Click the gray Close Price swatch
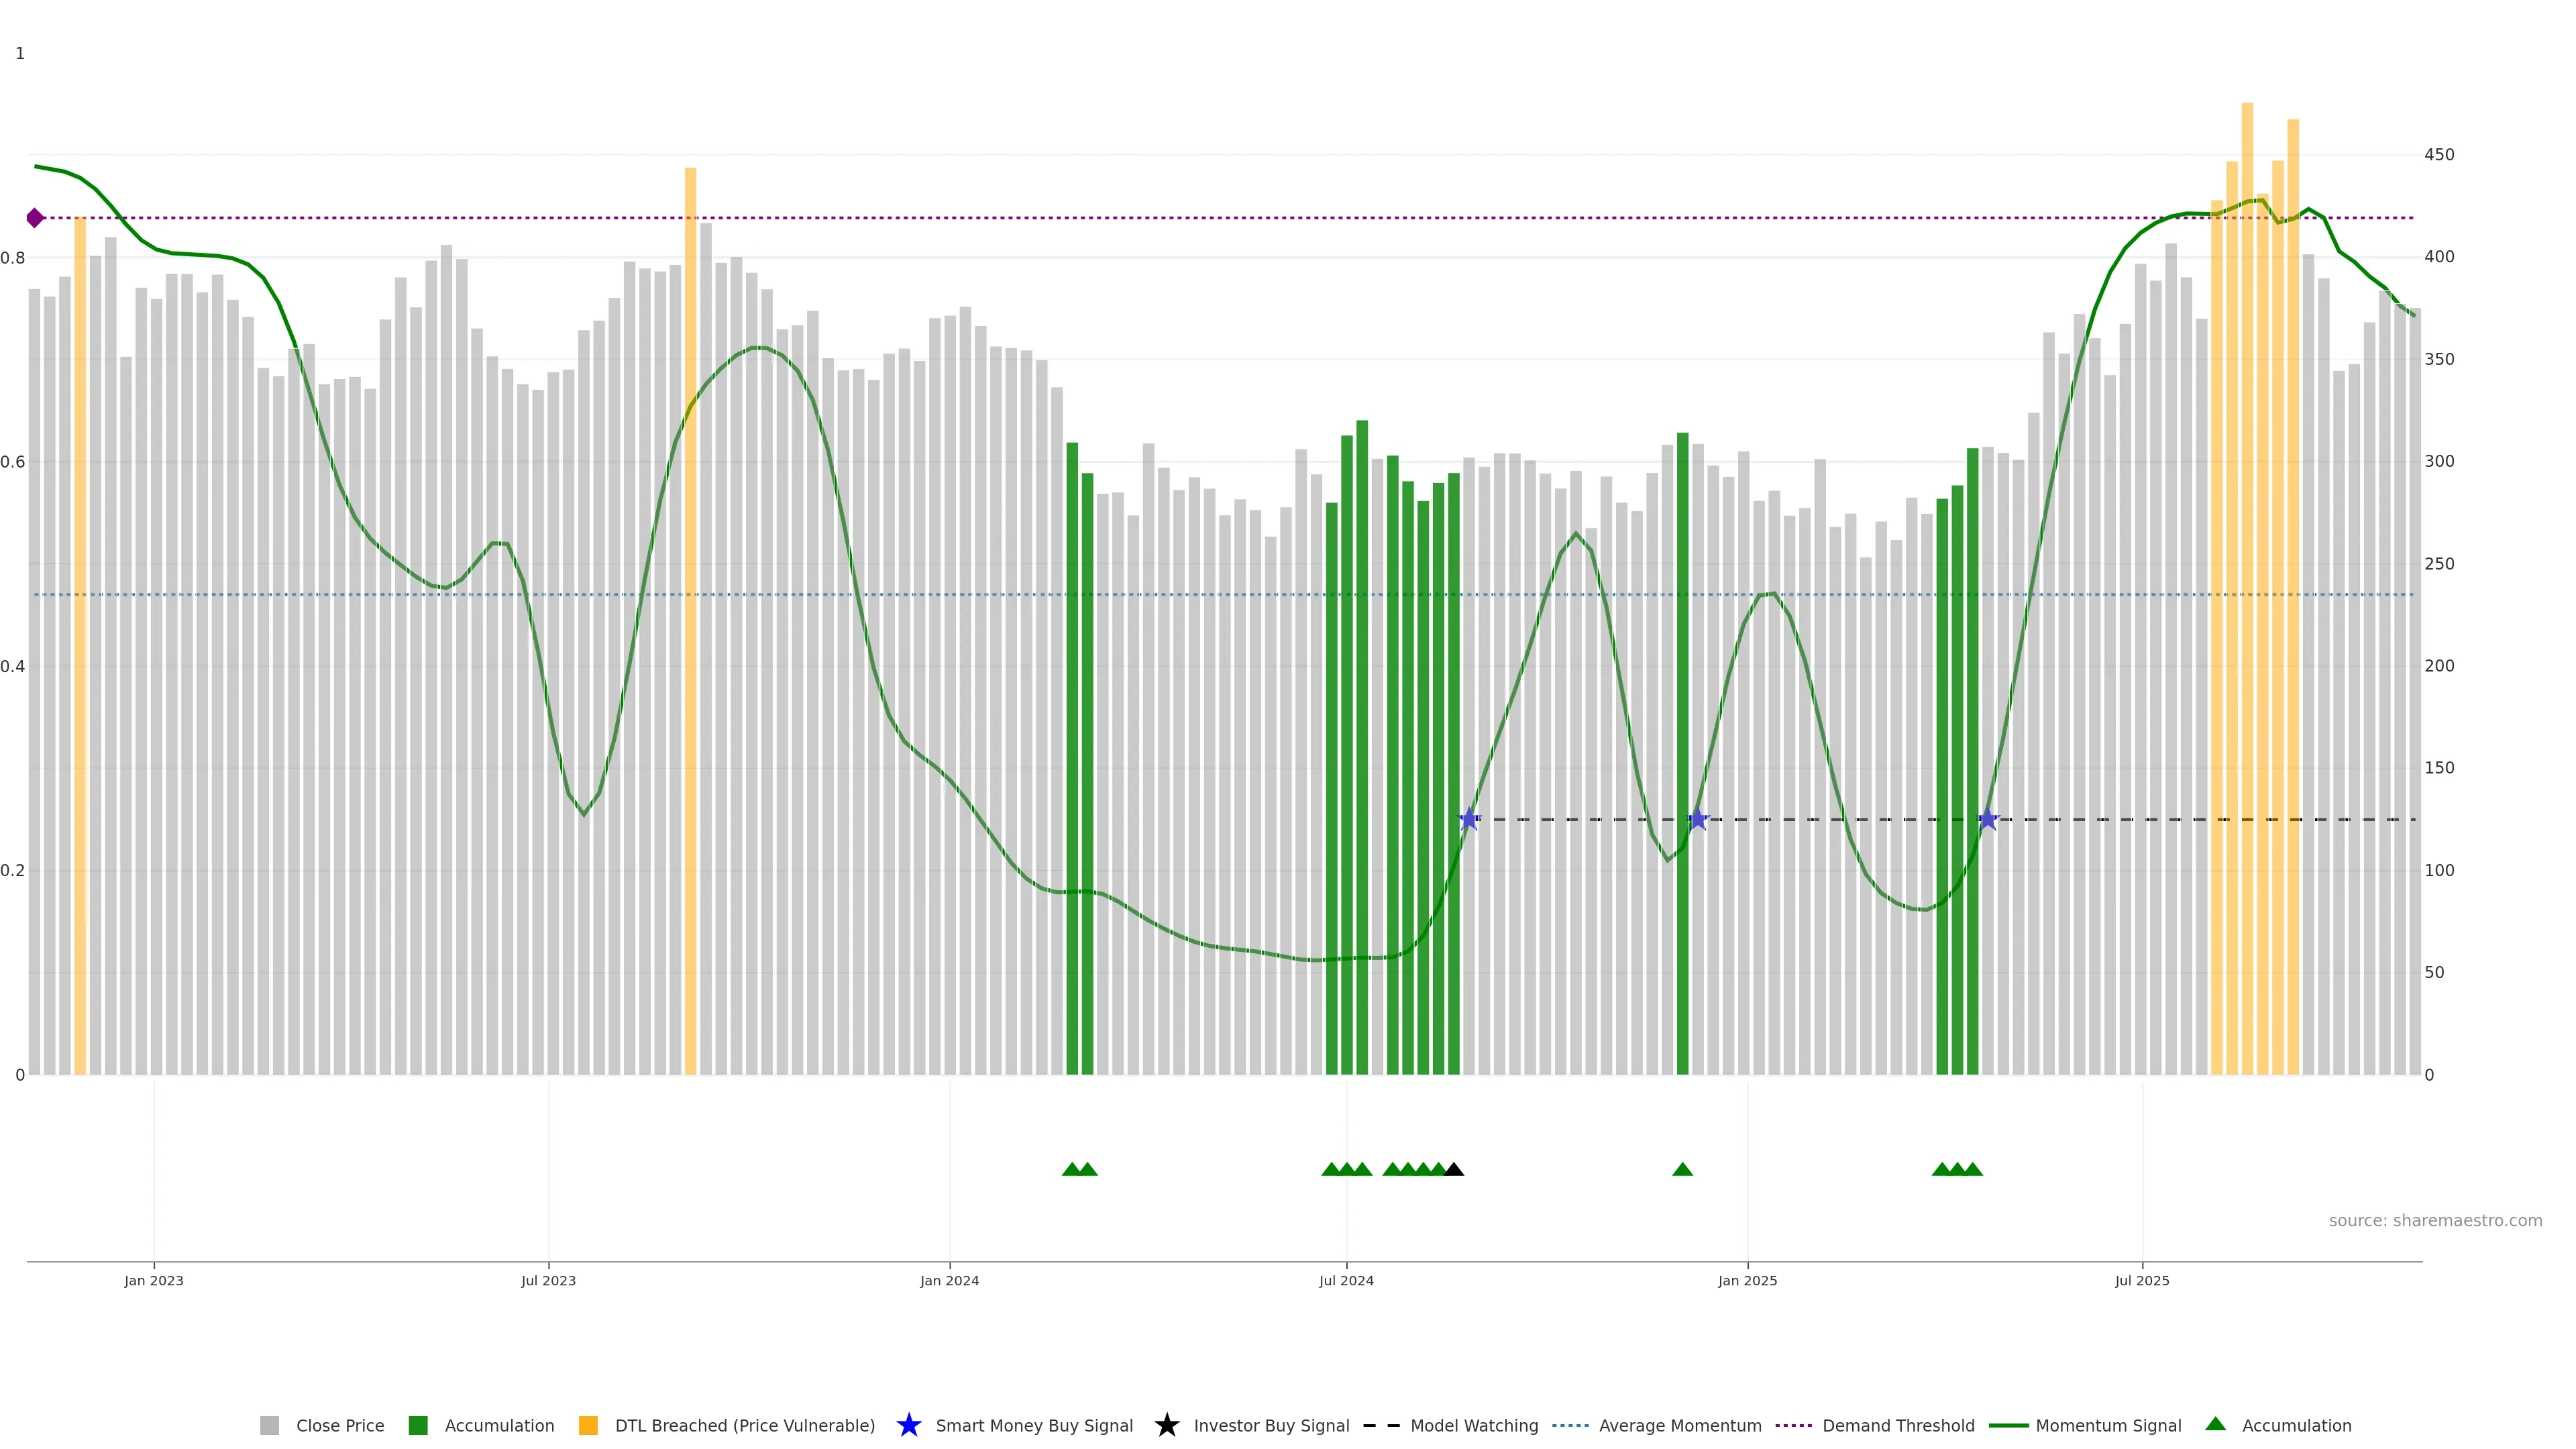Screen dimensions: 2576x1449 click(270, 1425)
